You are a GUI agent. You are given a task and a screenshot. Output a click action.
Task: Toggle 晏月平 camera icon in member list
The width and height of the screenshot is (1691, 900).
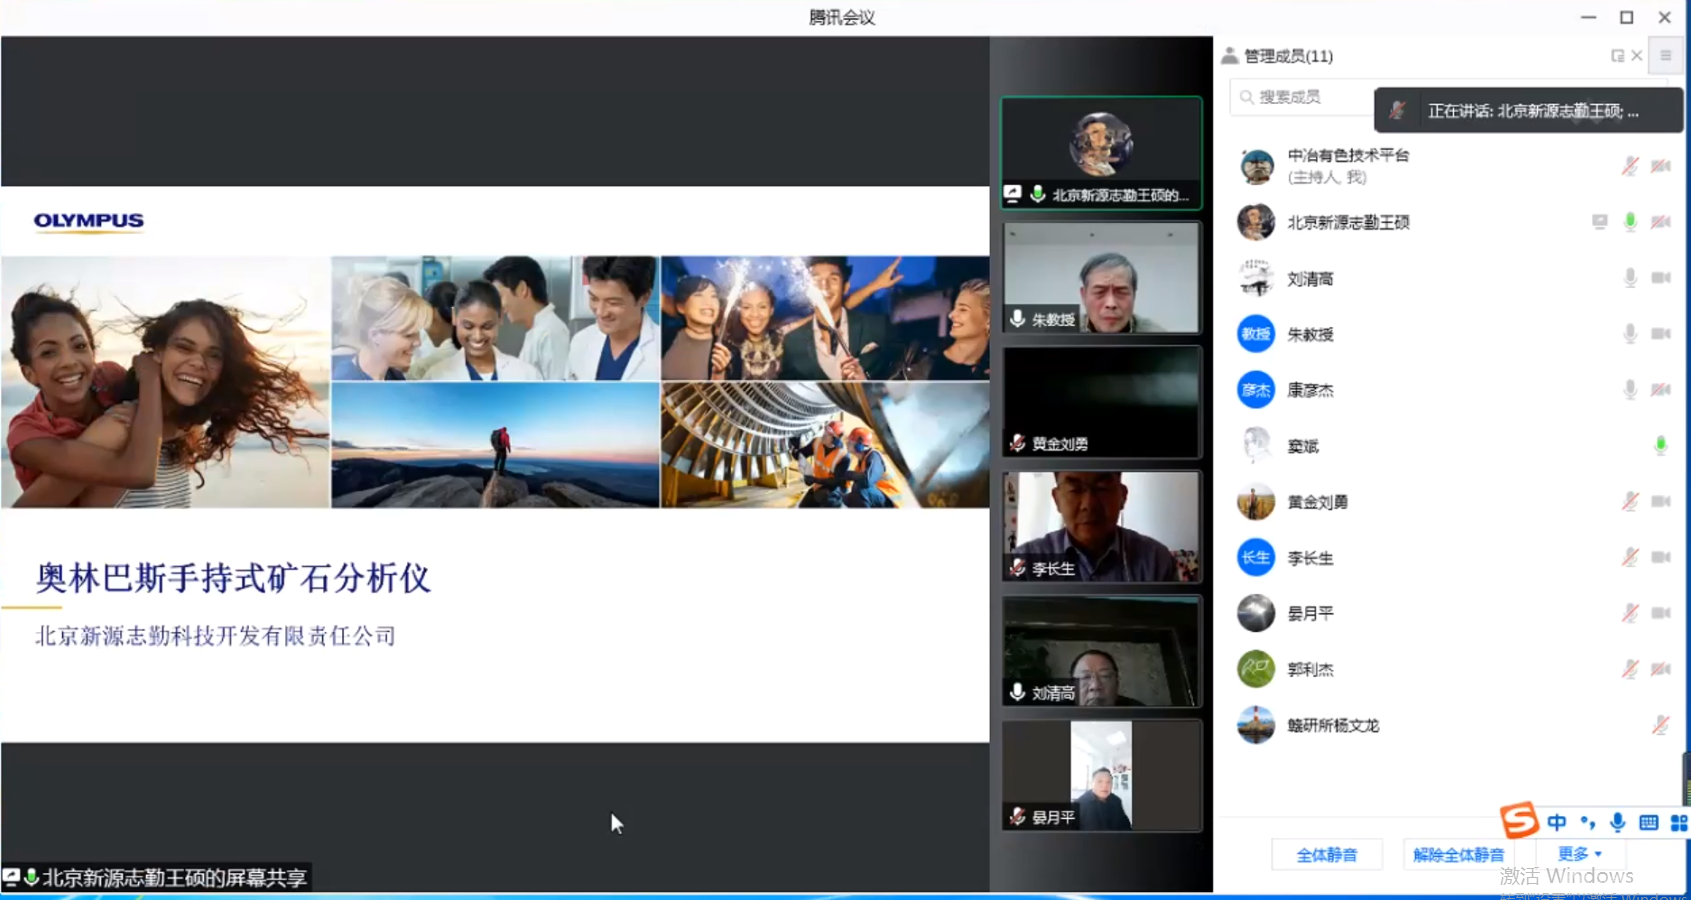click(1661, 613)
